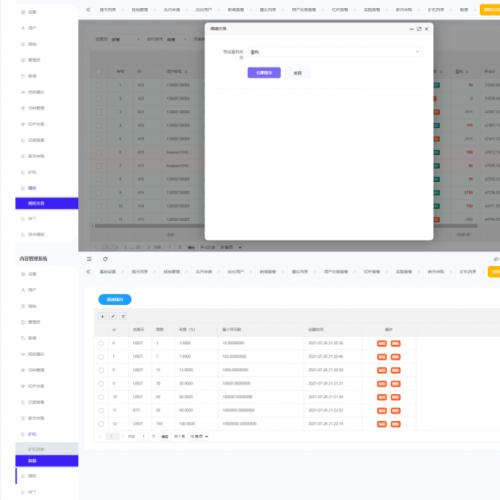This screenshot has width=500, height=500.
Task: Close the dialog with the X icon
Action: 427,29
